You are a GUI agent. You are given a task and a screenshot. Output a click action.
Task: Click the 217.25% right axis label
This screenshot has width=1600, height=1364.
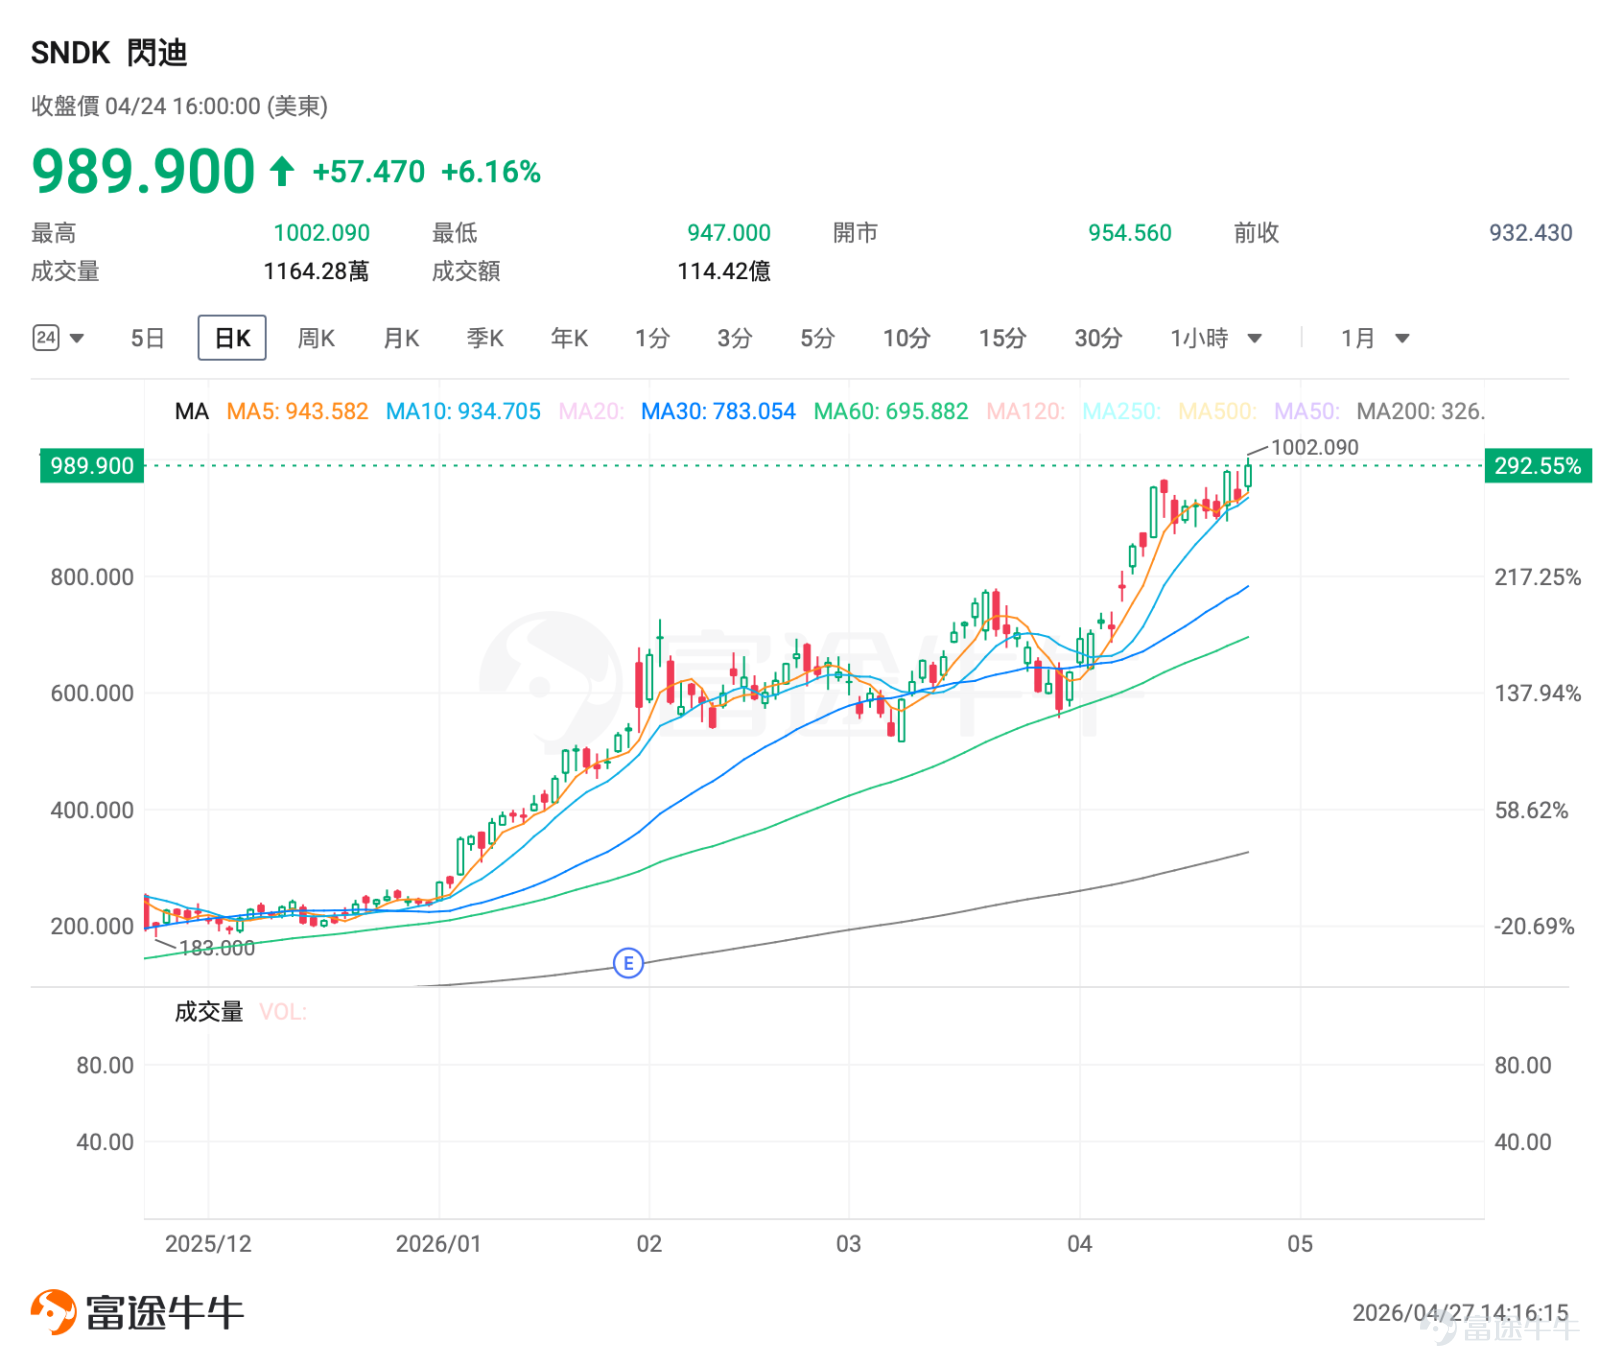[1538, 577]
